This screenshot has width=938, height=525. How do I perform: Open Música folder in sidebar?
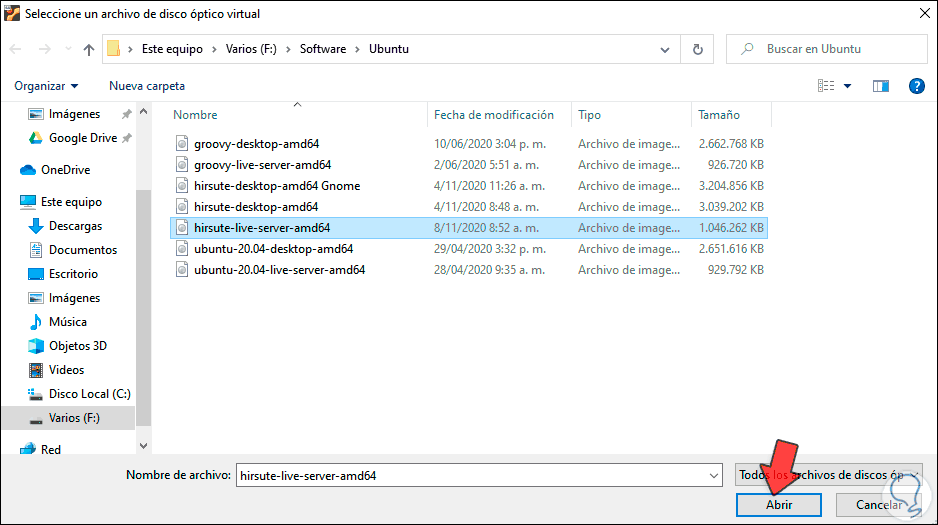point(68,322)
